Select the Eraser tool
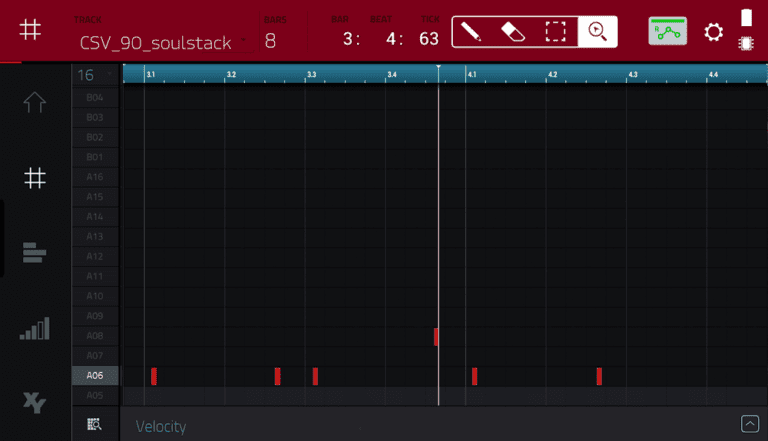The width and height of the screenshot is (768, 441). pyautogui.click(x=512, y=31)
